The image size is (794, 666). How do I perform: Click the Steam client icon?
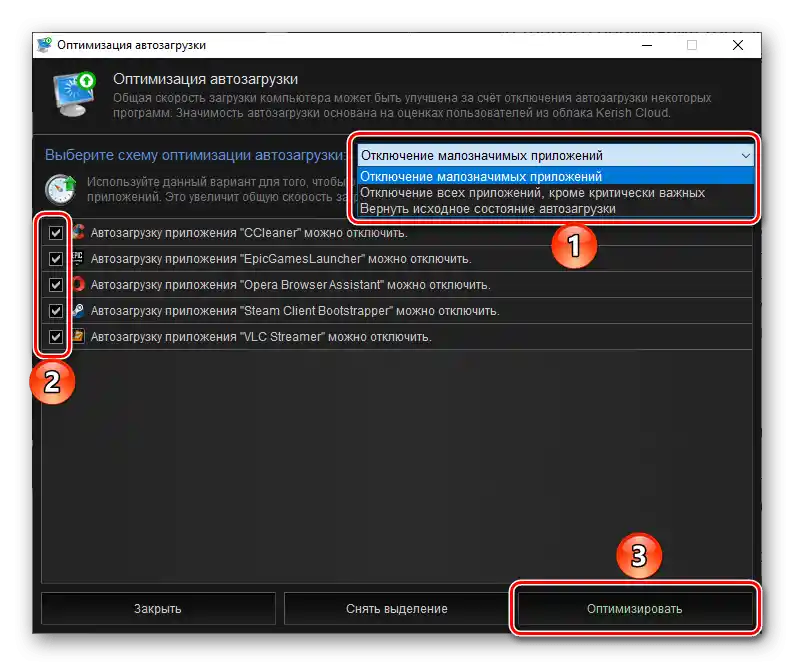click(78, 310)
